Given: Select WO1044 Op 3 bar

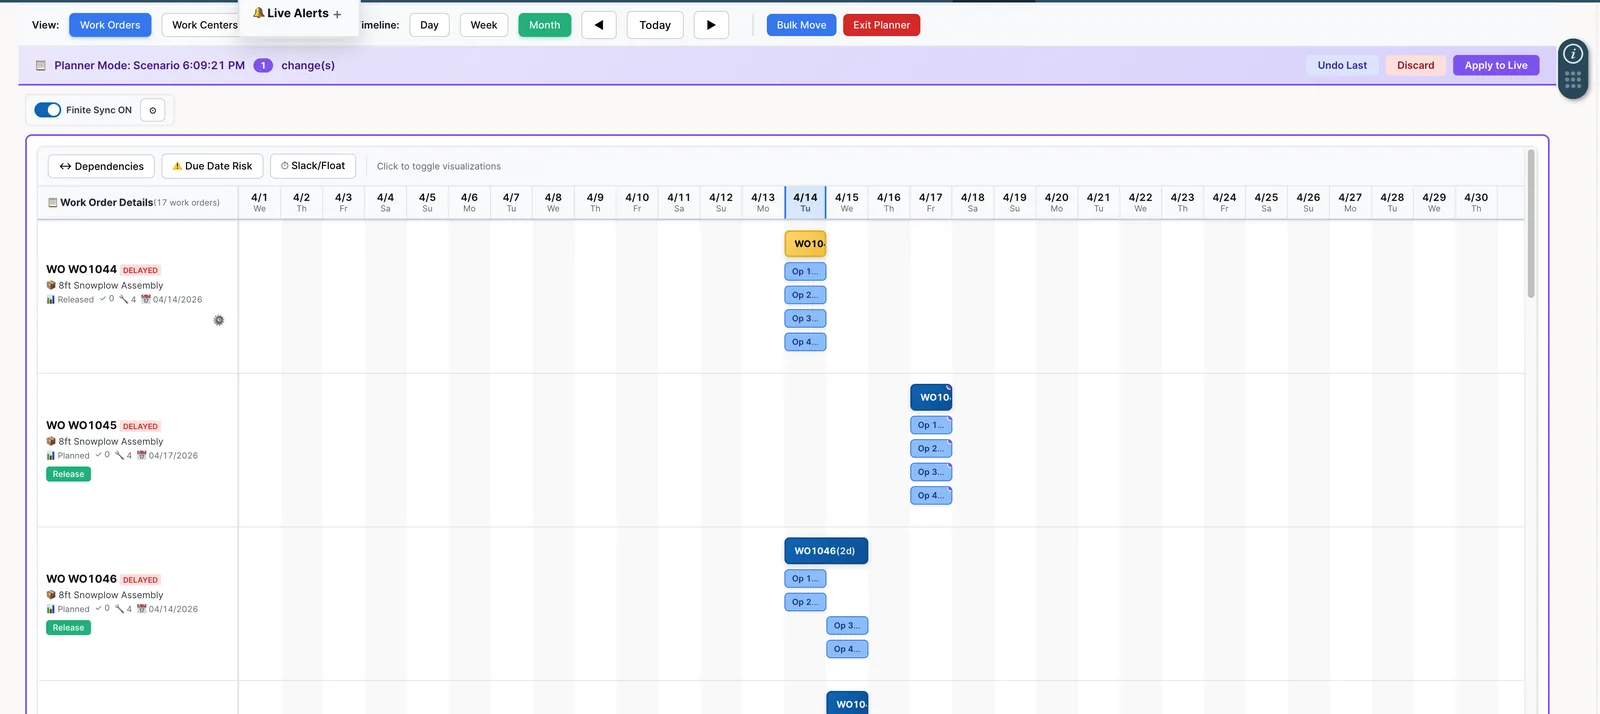Looking at the screenshot, I should (x=806, y=318).
